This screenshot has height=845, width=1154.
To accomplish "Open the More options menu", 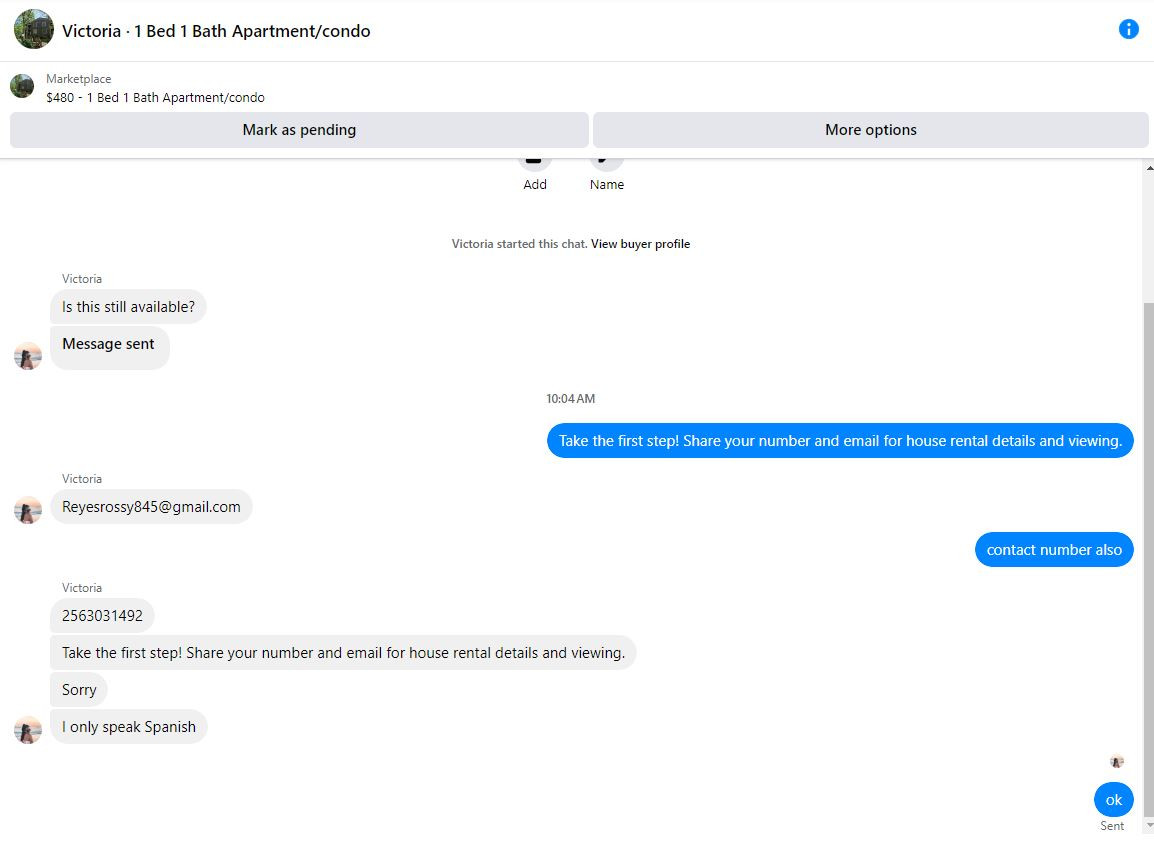I will [870, 130].
